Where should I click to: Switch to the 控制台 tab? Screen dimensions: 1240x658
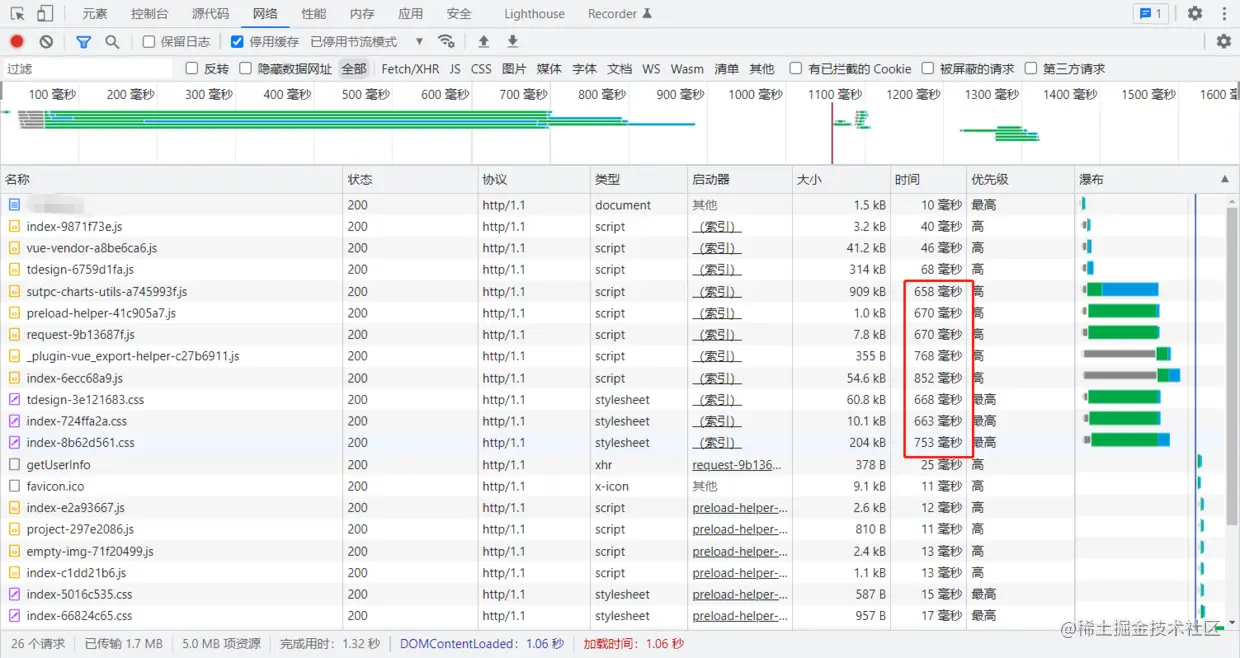[x=148, y=13]
